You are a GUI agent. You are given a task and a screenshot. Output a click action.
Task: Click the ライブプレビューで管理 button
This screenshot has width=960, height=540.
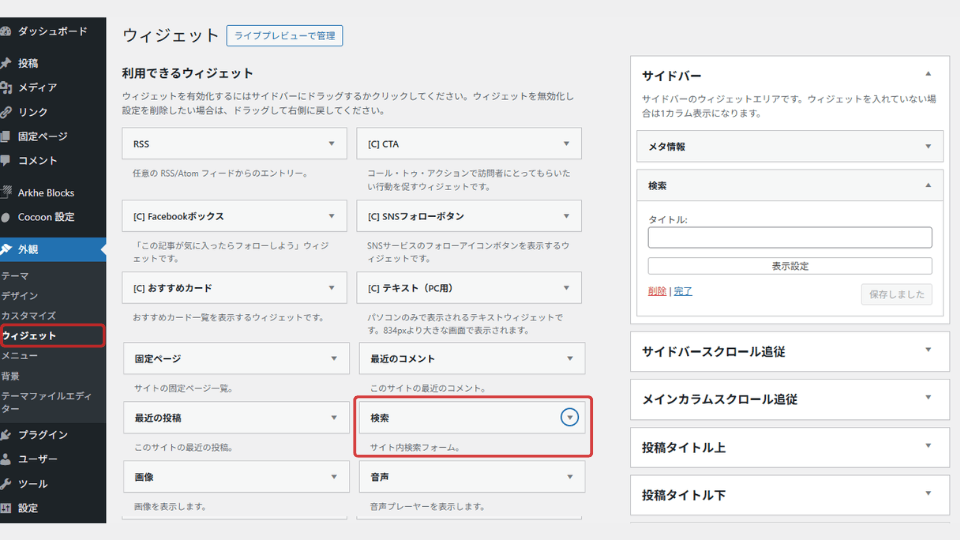point(285,36)
